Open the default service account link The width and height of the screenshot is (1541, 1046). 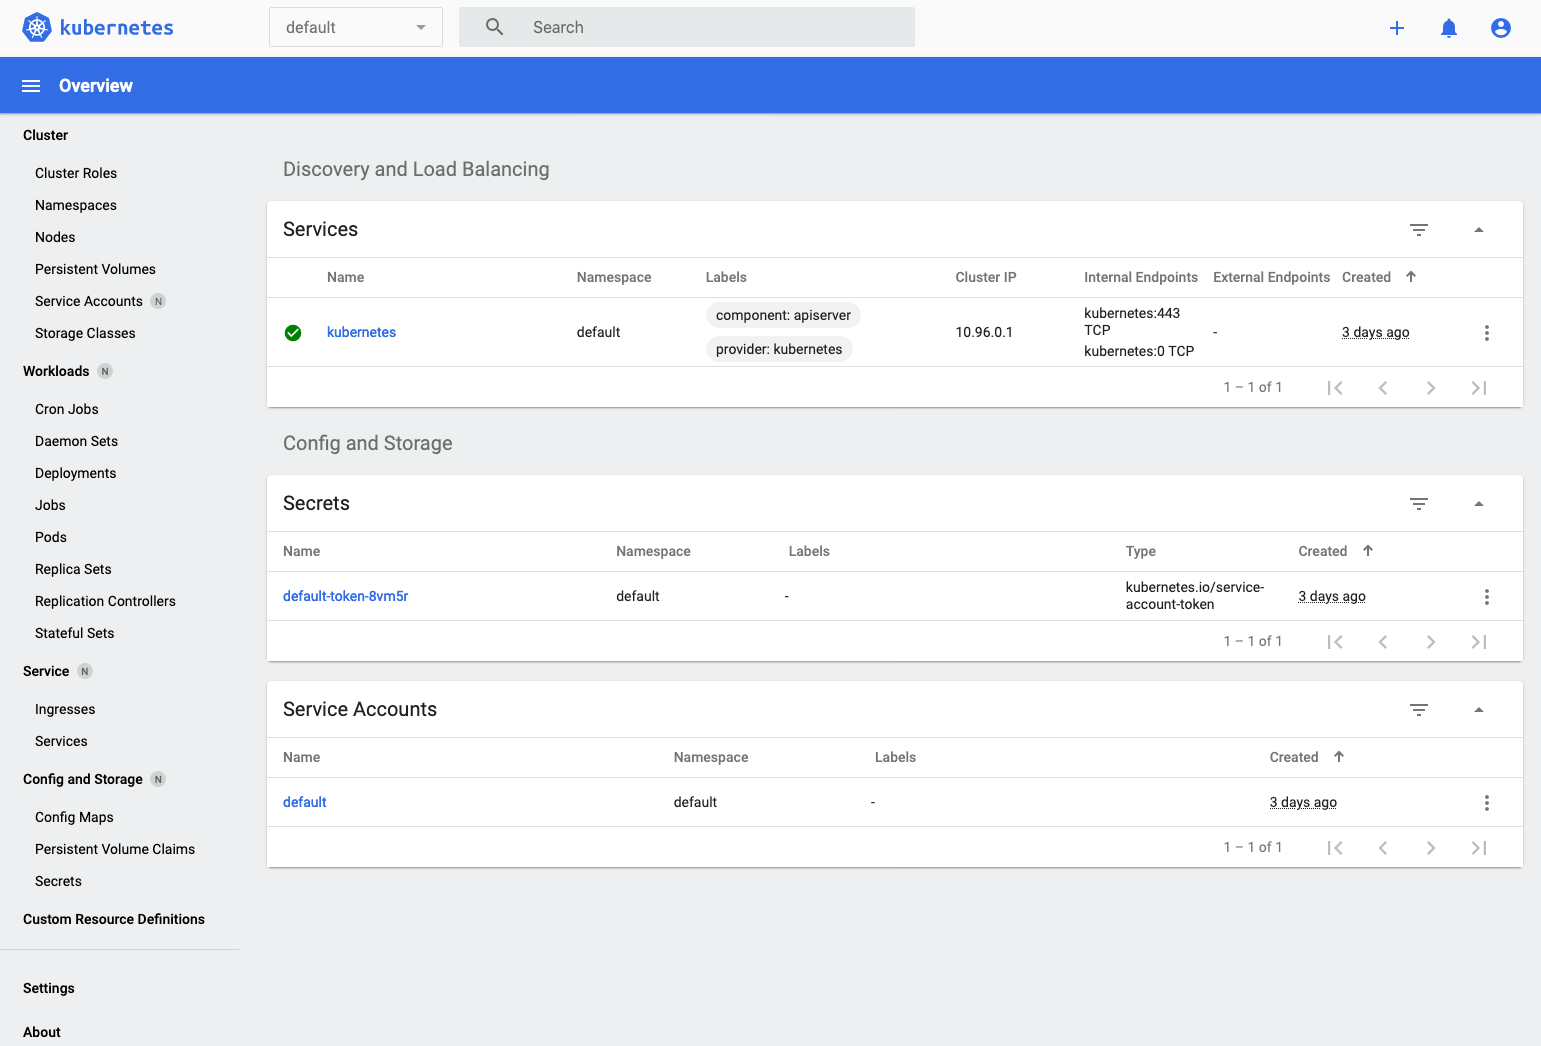coord(305,802)
